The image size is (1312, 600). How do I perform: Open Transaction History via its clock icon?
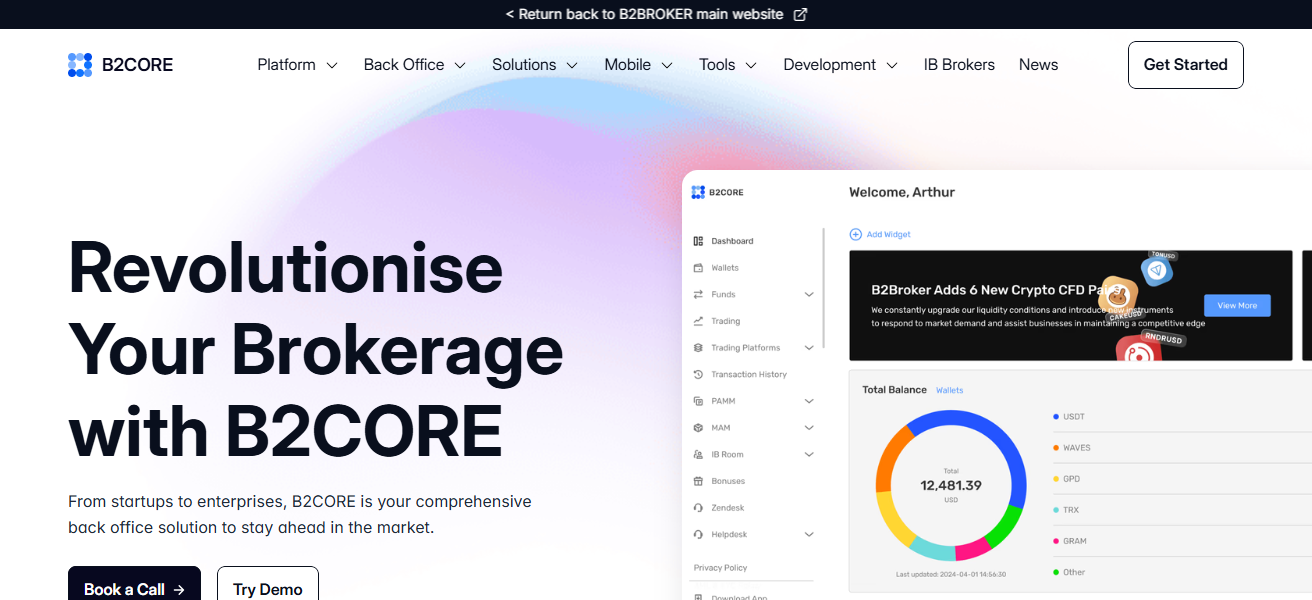[700, 374]
